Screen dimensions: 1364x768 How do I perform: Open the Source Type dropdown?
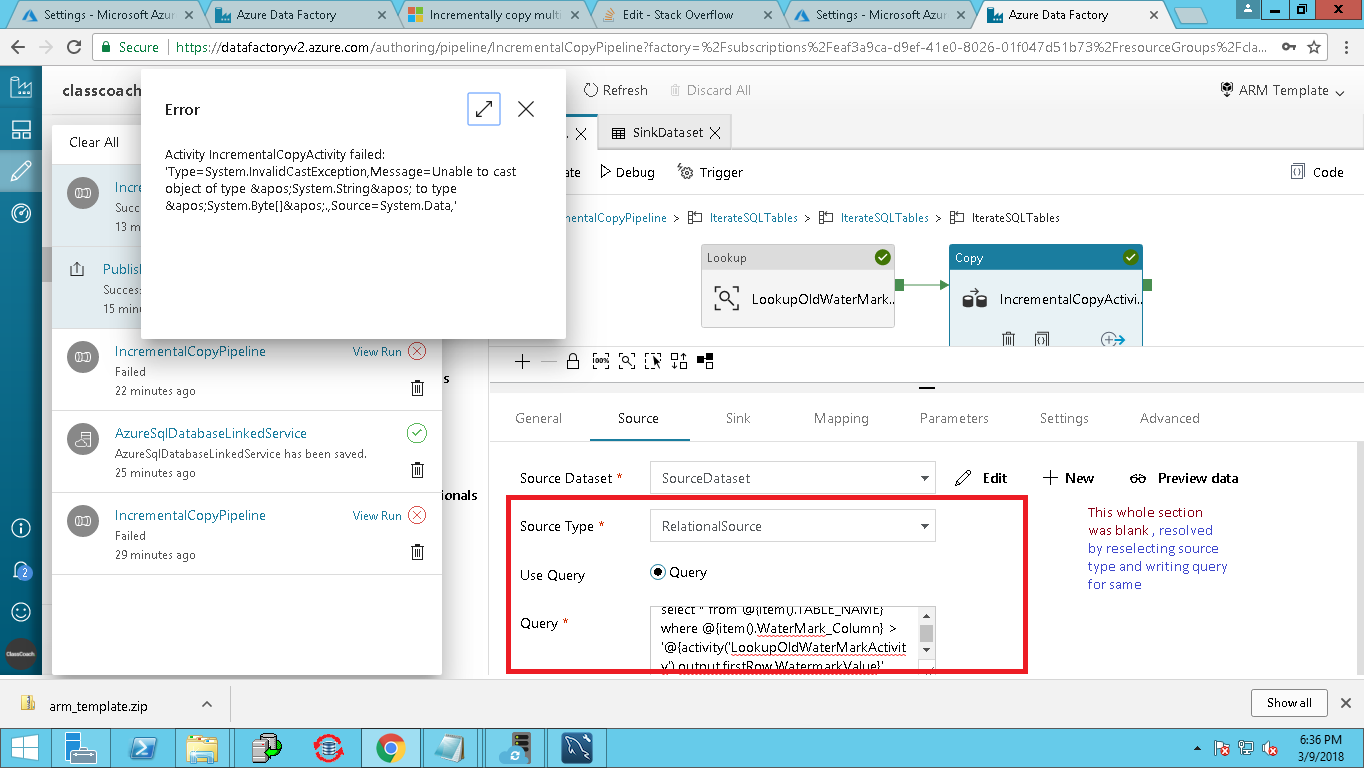(792, 526)
